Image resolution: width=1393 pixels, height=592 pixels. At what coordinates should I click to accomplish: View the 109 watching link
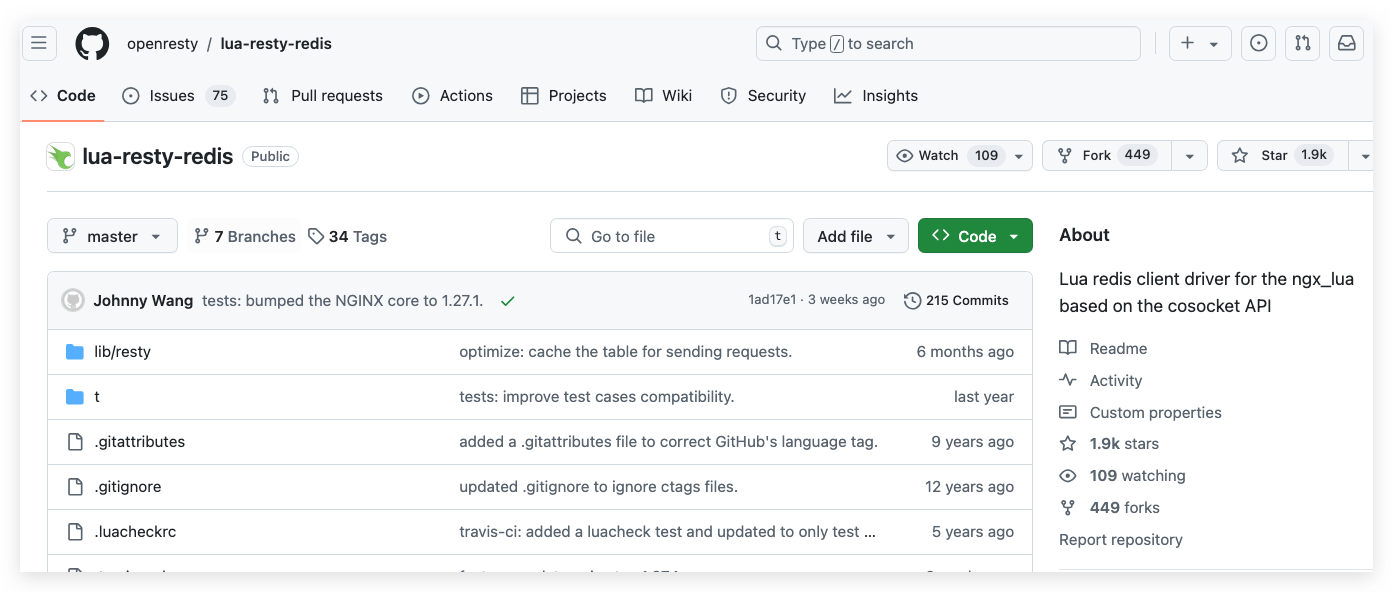click(1122, 476)
